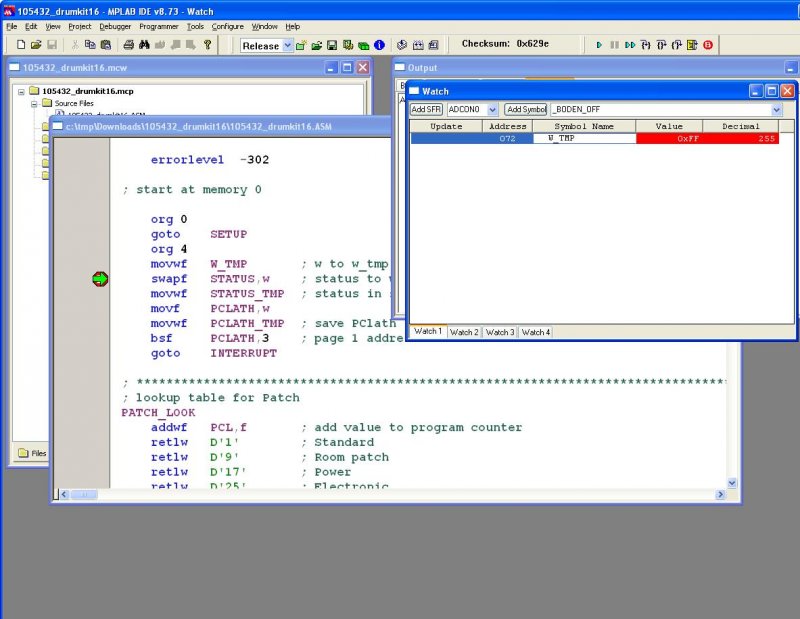Sort by Address column header

[x=508, y=126]
